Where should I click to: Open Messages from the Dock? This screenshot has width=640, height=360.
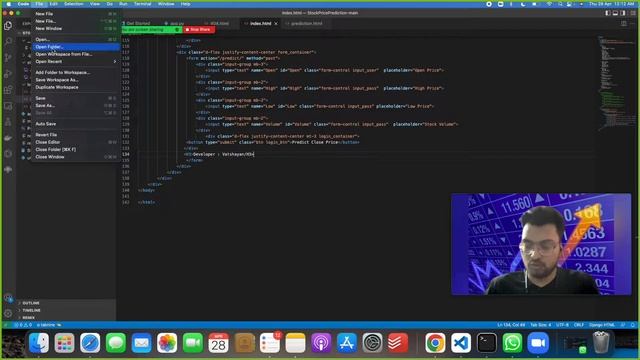click(116, 343)
